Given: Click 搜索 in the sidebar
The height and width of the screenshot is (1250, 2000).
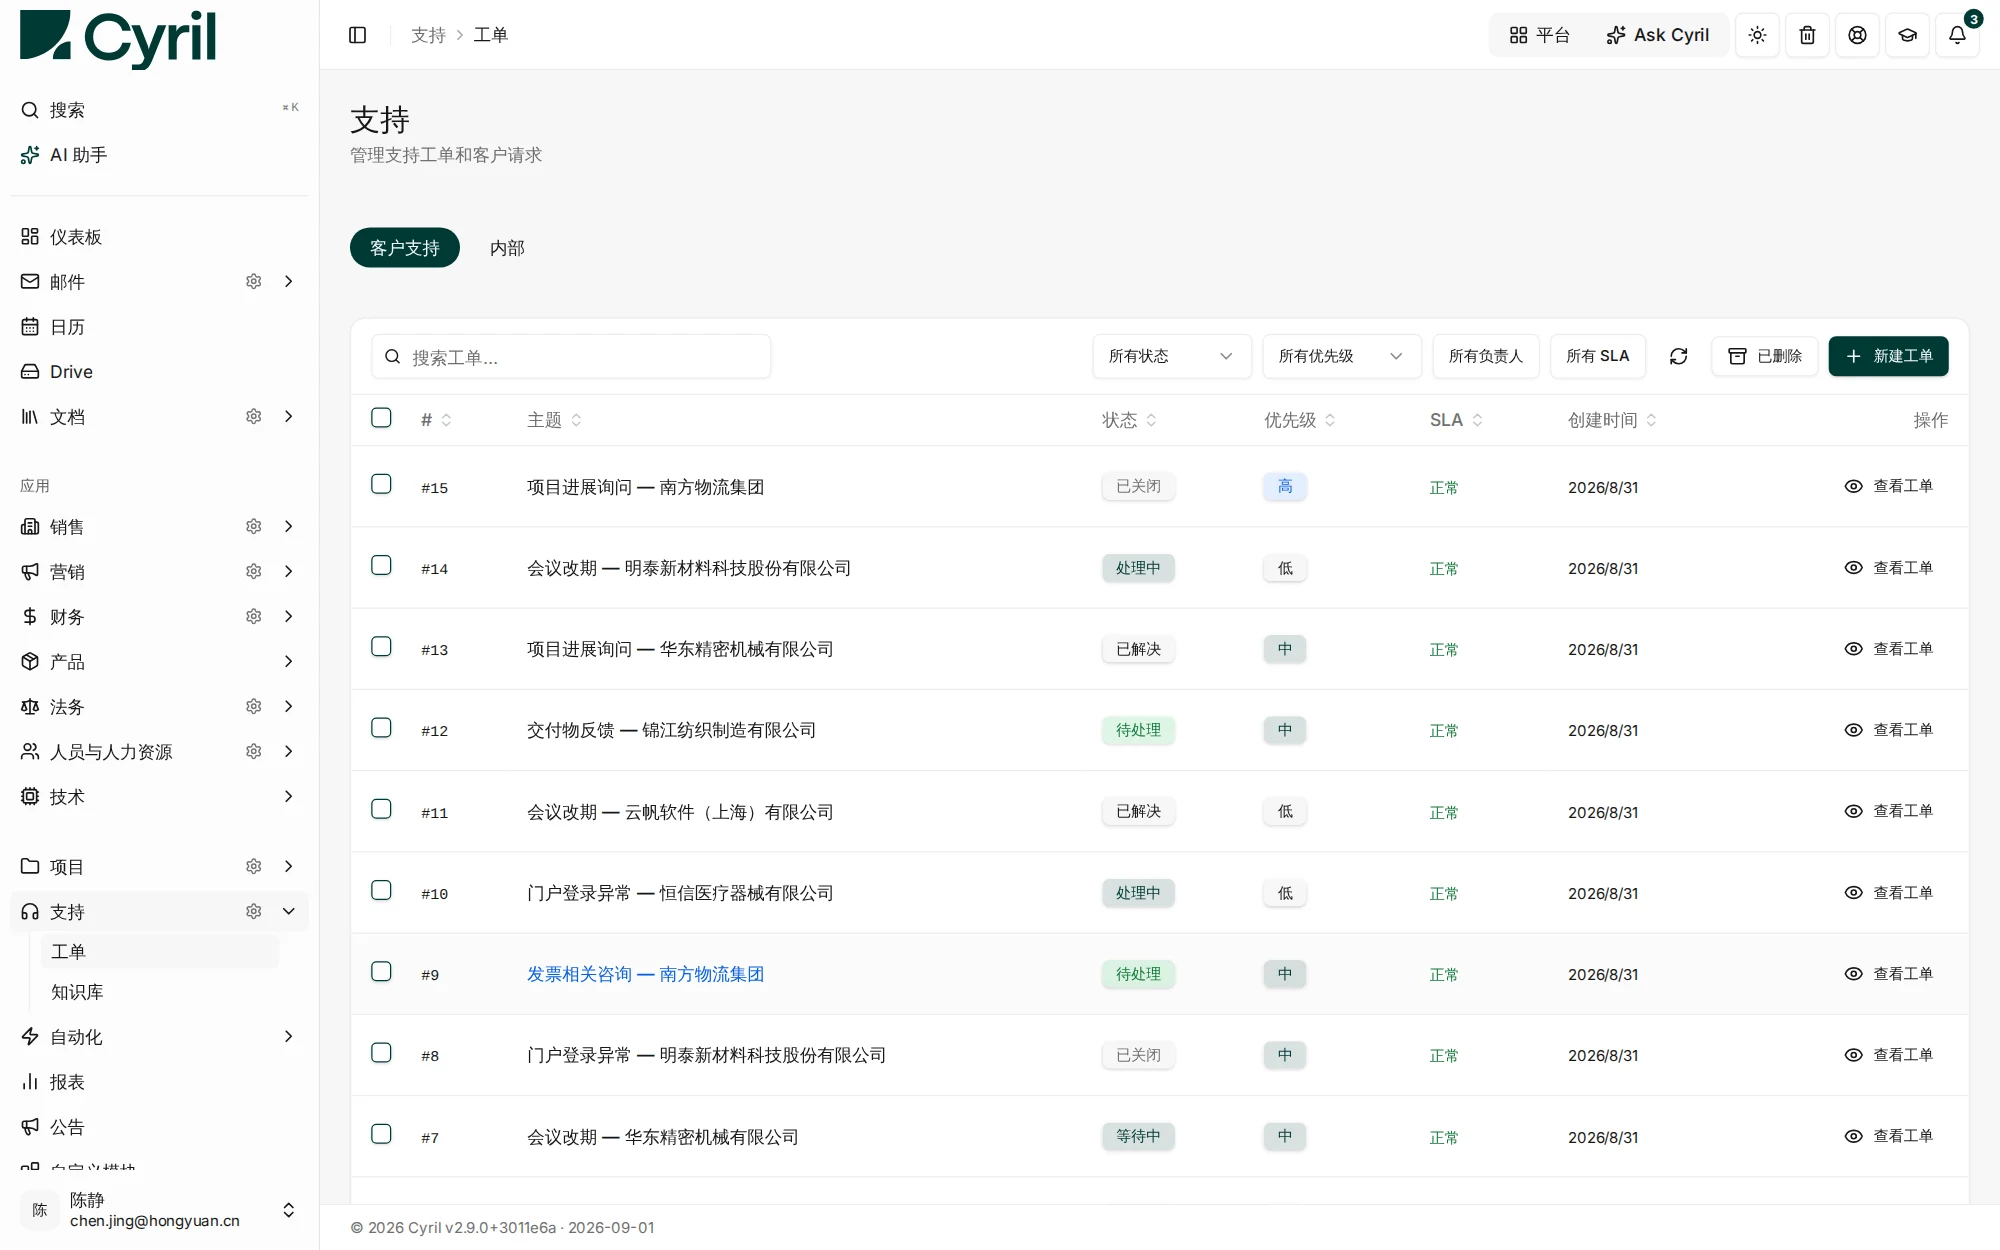Looking at the screenshot, I should coord(160,110).
